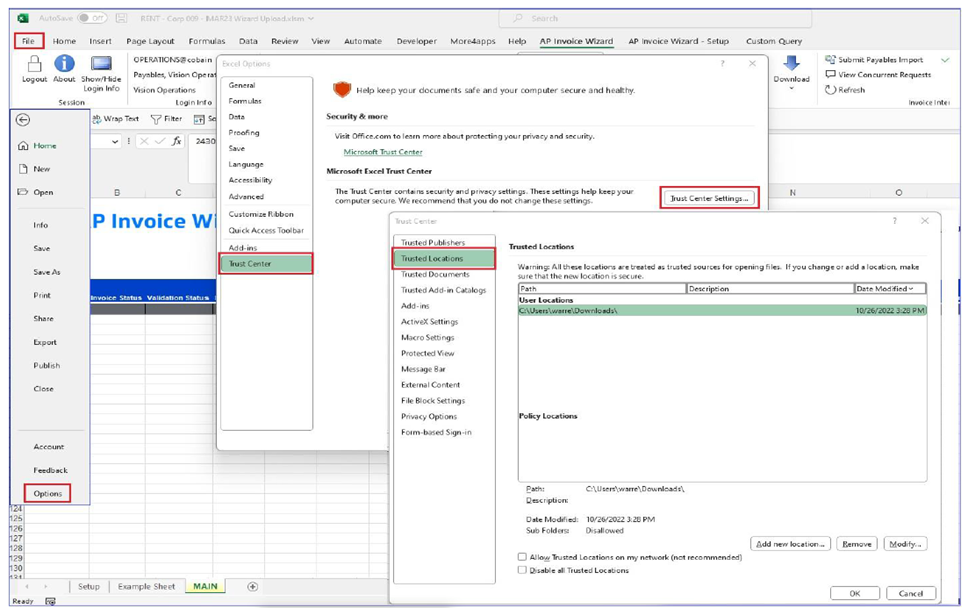The height and width of the screenshot is (608, 975).
Task: Open the About info icon
Action: [x=64, y=64]
